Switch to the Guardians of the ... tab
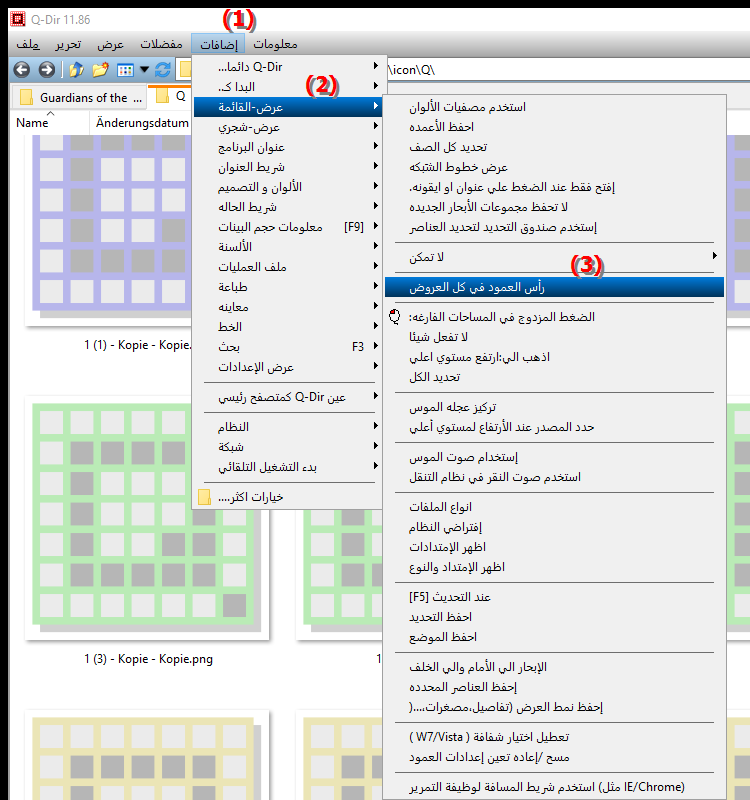Screen dimensions: 750x800 point(80,97)
